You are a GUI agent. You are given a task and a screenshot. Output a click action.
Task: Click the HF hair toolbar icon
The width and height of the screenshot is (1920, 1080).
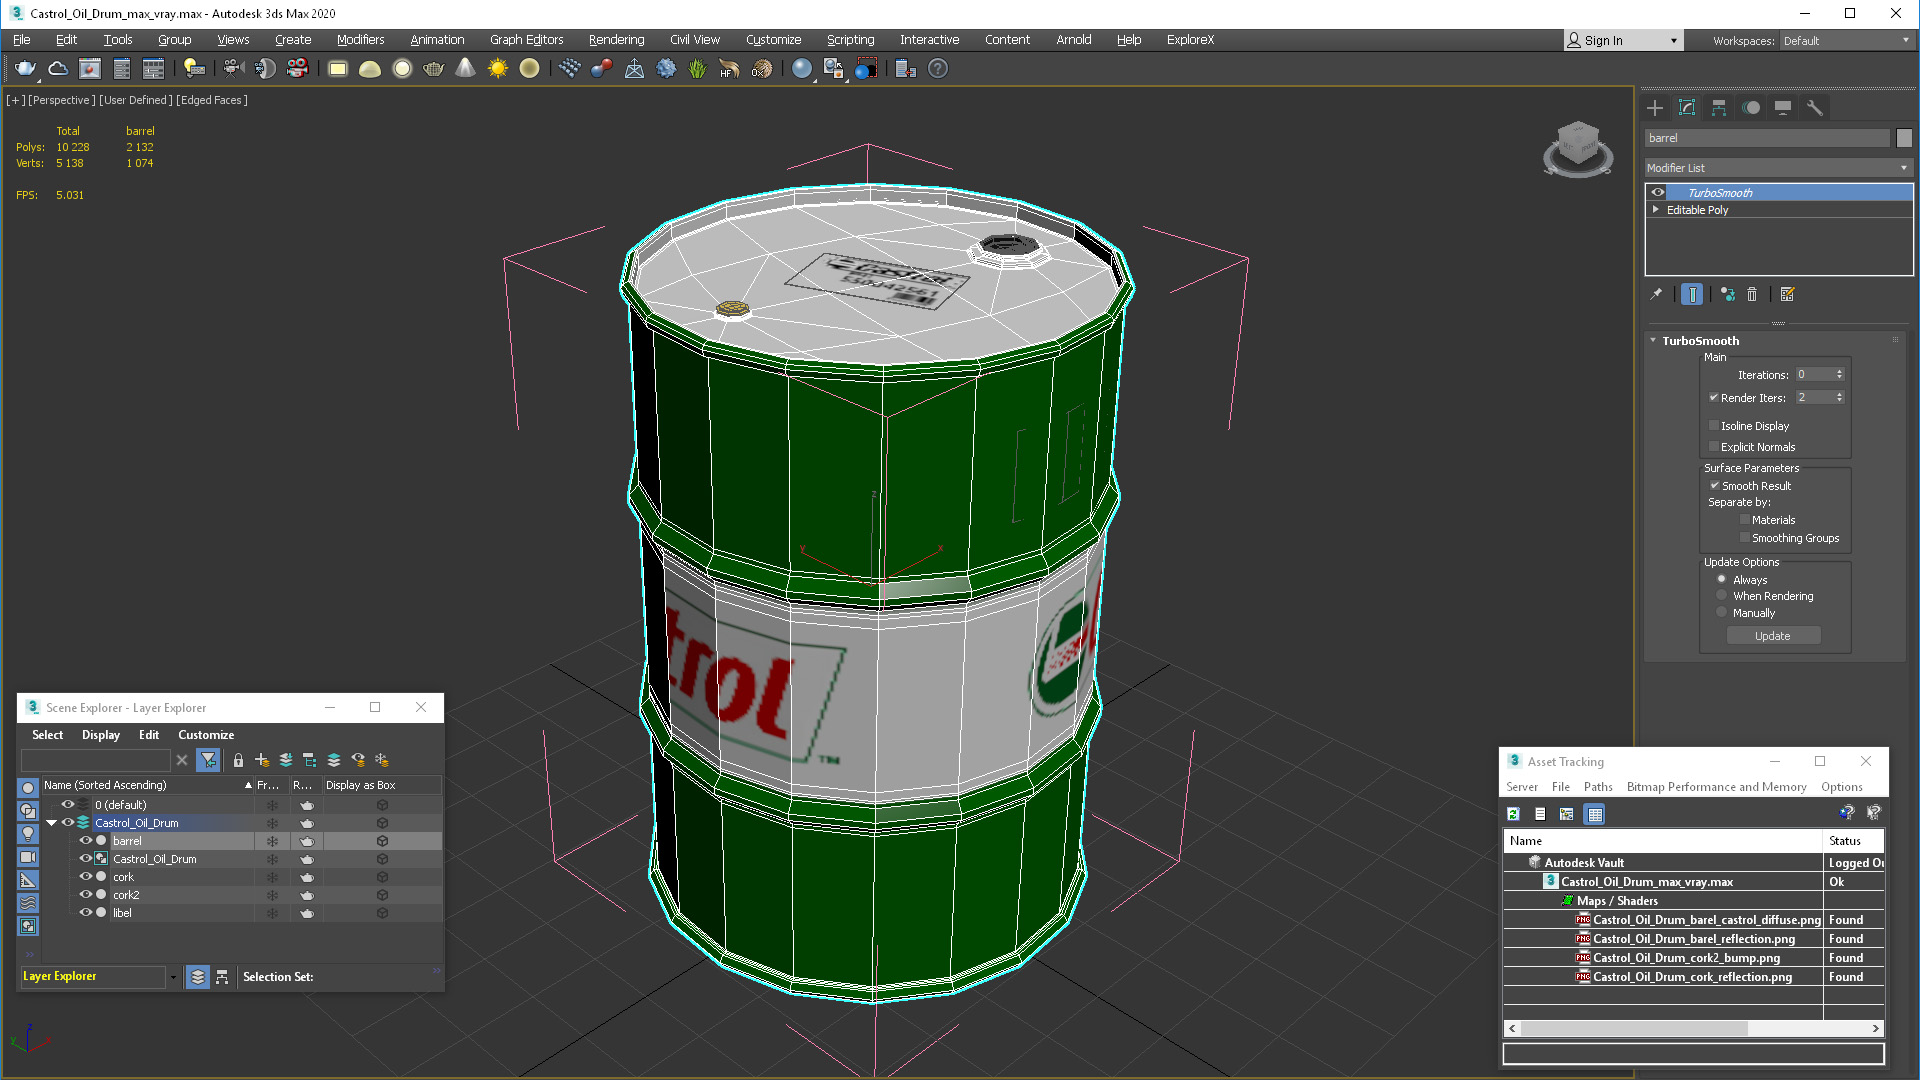(729, 69)
